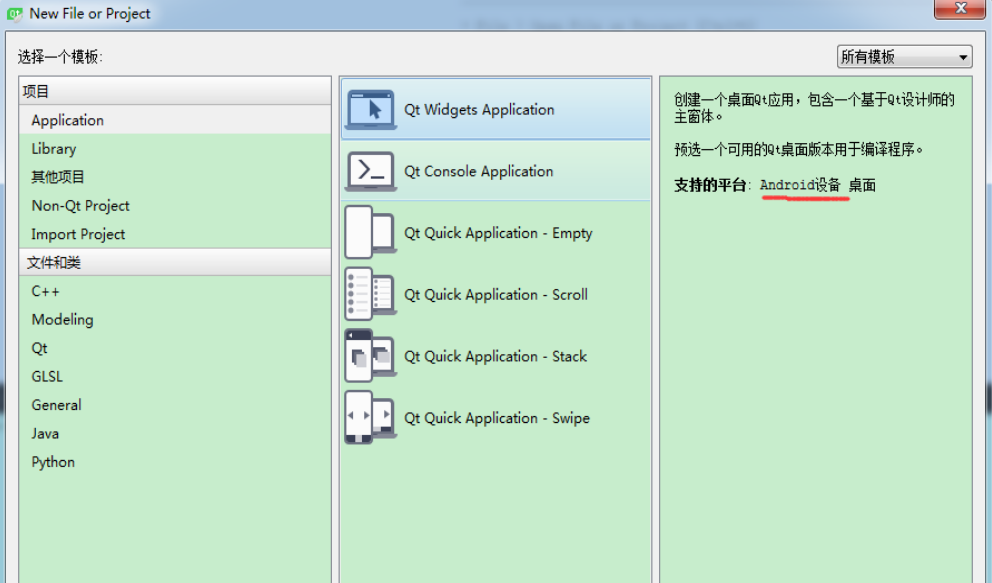Select the Qt Console Application terminal icon
The height and width of the screenshot is (583, 992).
(371, 171)
